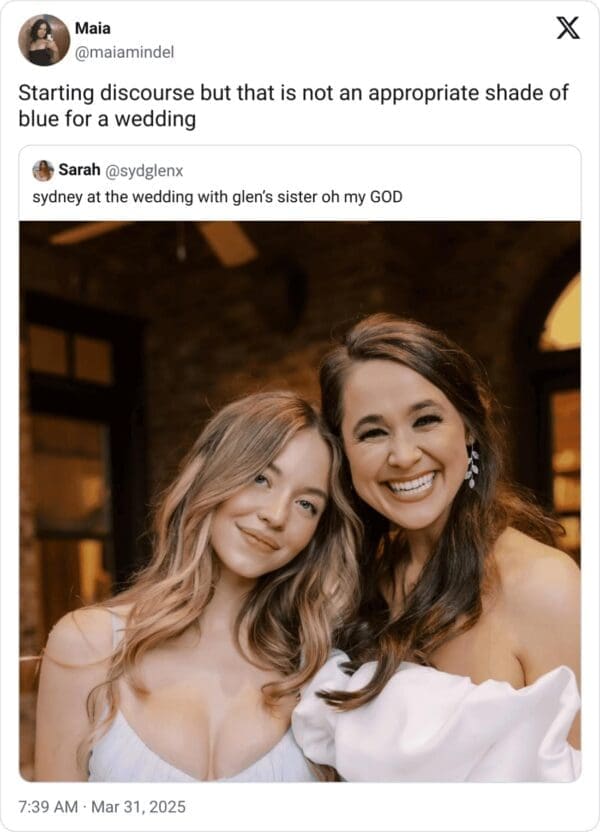This screenshot has width=600, height=832.
Task: Click "oh my GOD" in quoted post
Action: 369,196
